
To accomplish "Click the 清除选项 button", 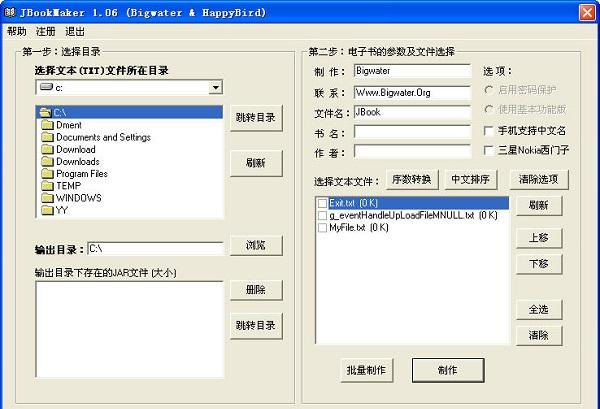I will point(539,179).
